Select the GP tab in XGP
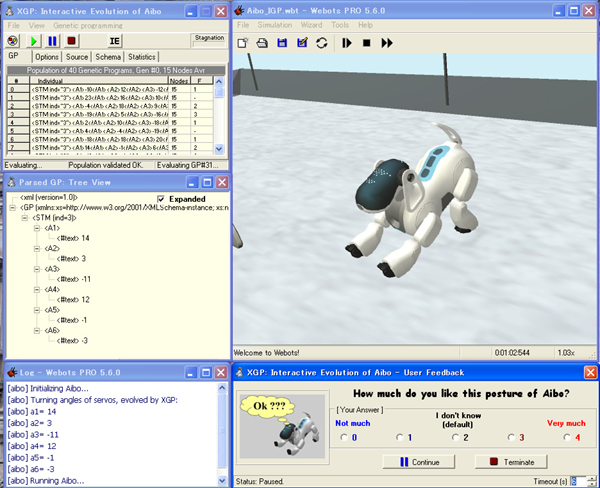Image resolution: width=600 pixels, height=488 pixels. click(x=18, y=56)
